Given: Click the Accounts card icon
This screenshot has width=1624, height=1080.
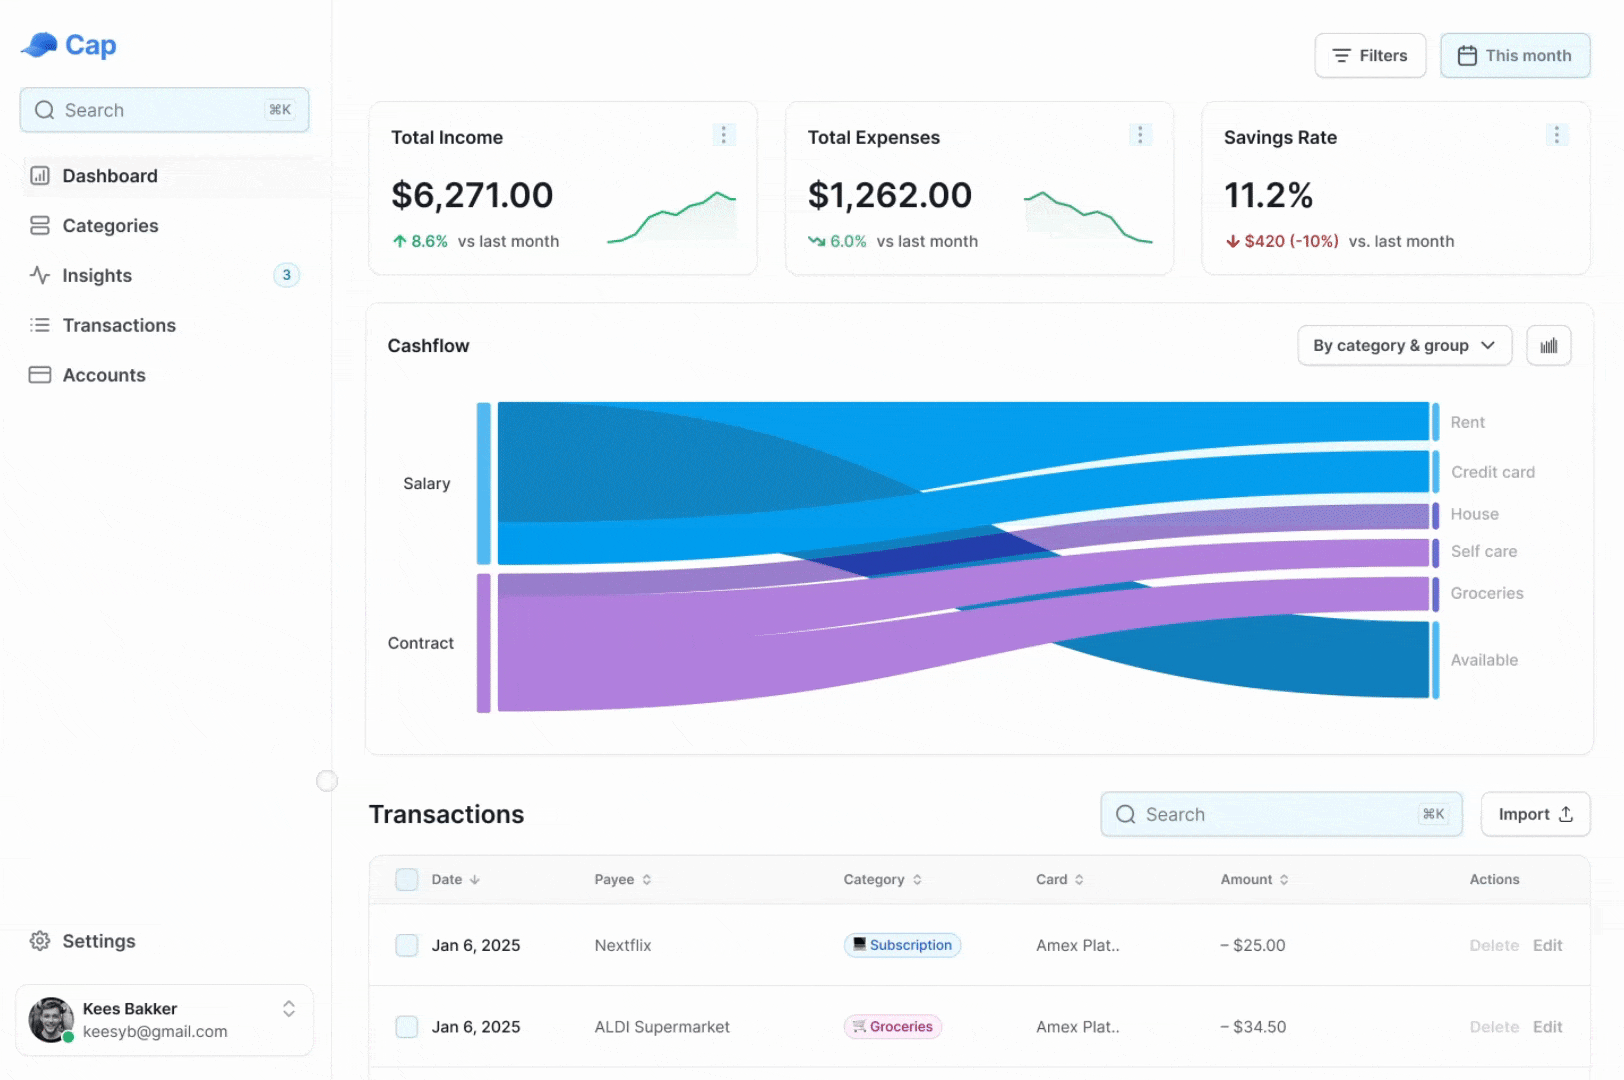Looking at the screenshot, I should [x=40, y=375].
